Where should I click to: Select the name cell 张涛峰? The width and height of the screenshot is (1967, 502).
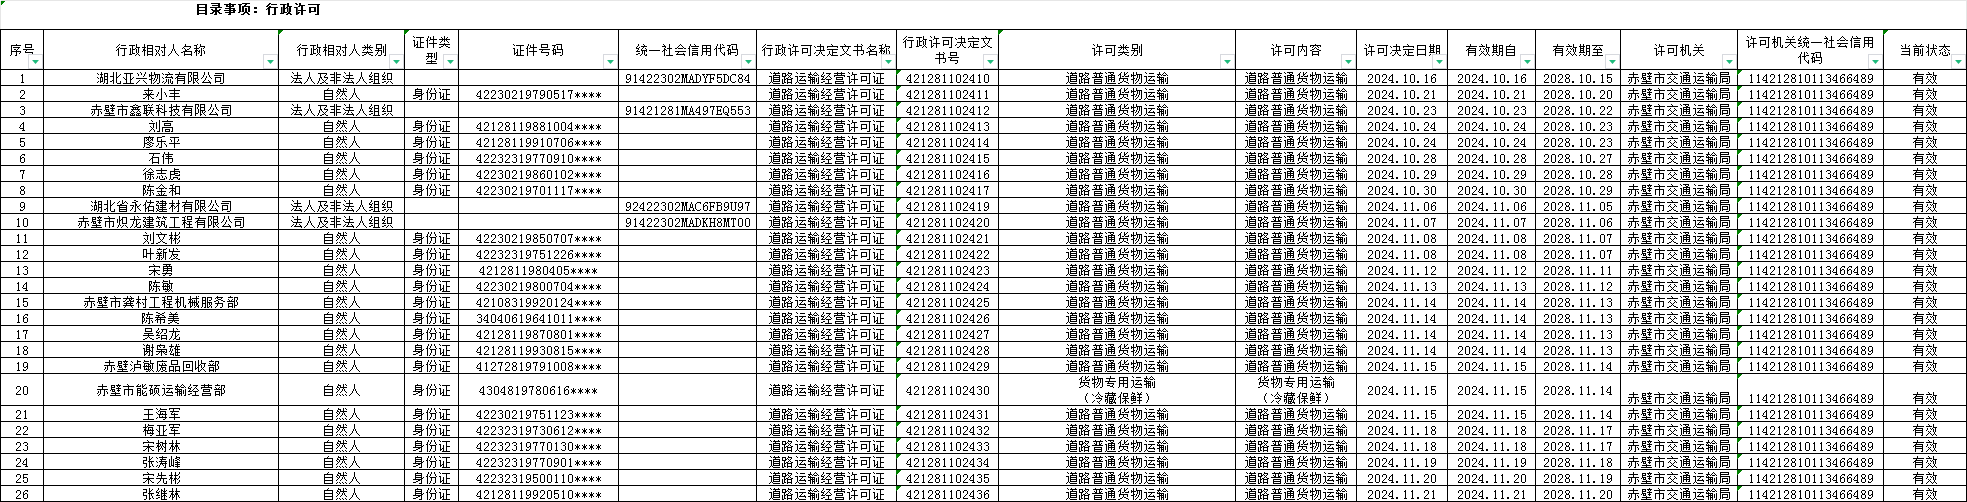pos(161,462)
